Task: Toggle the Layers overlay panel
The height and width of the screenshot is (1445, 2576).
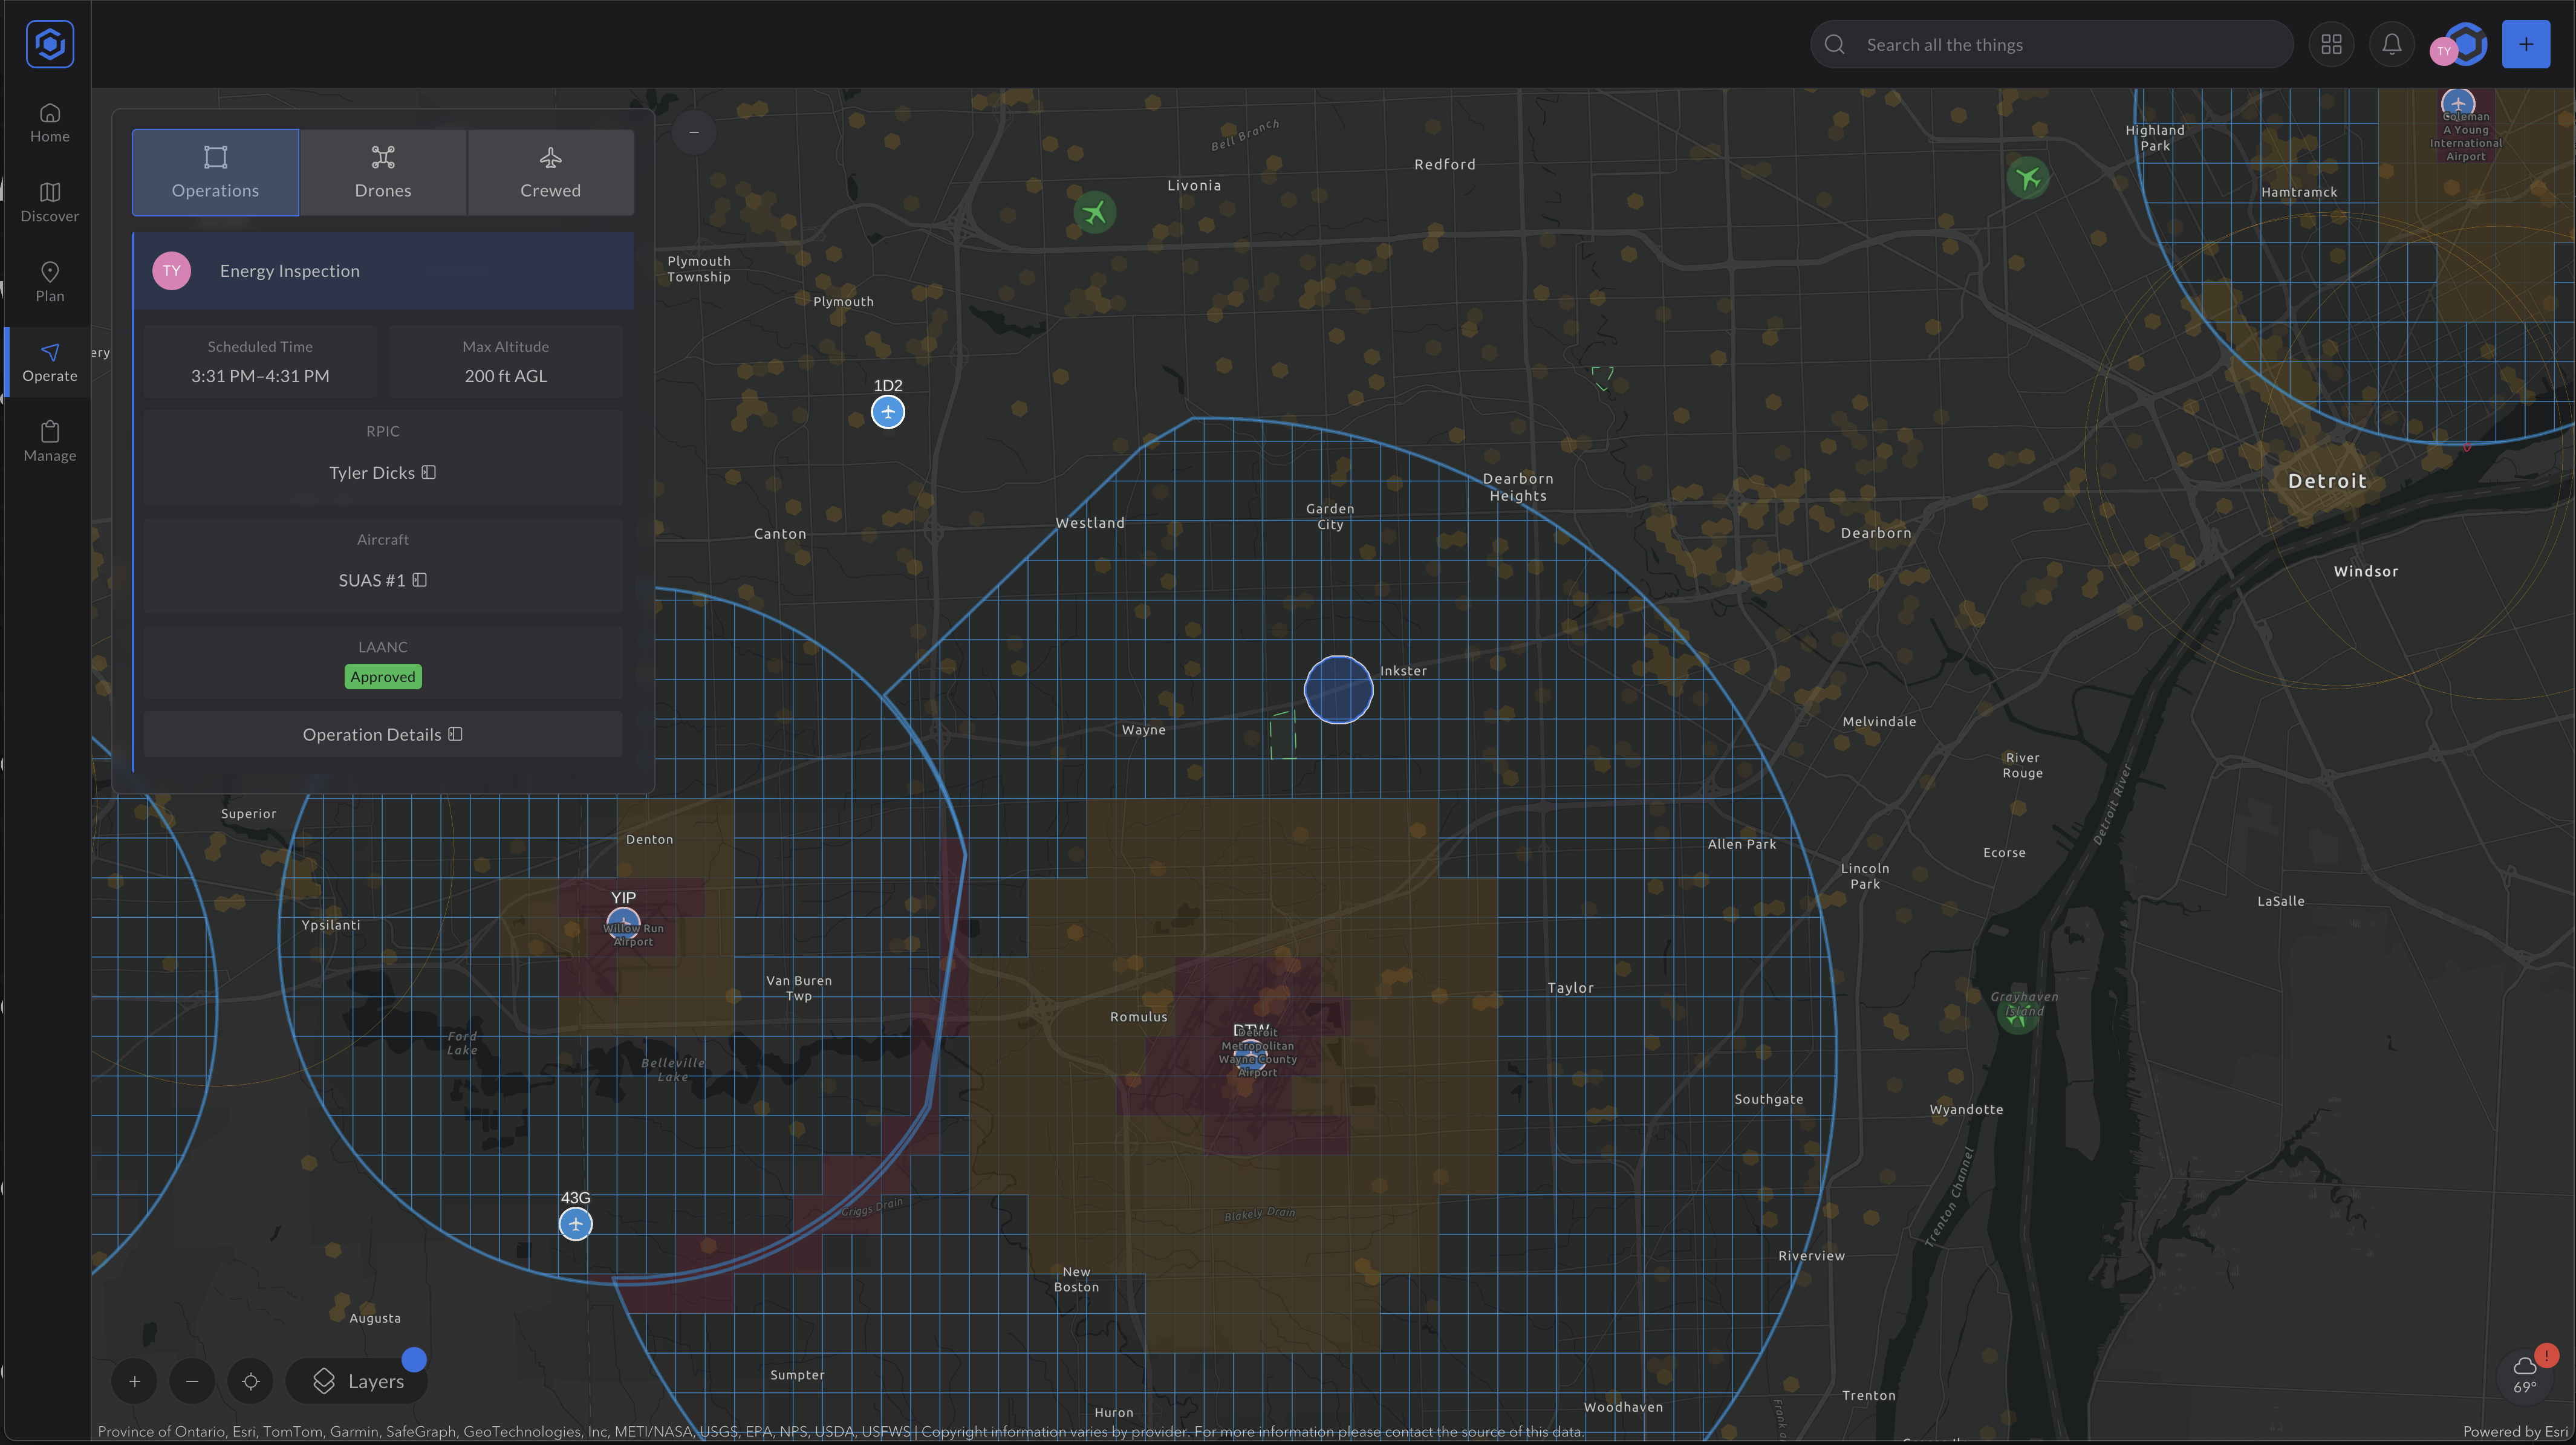Action: (357, 1381)
